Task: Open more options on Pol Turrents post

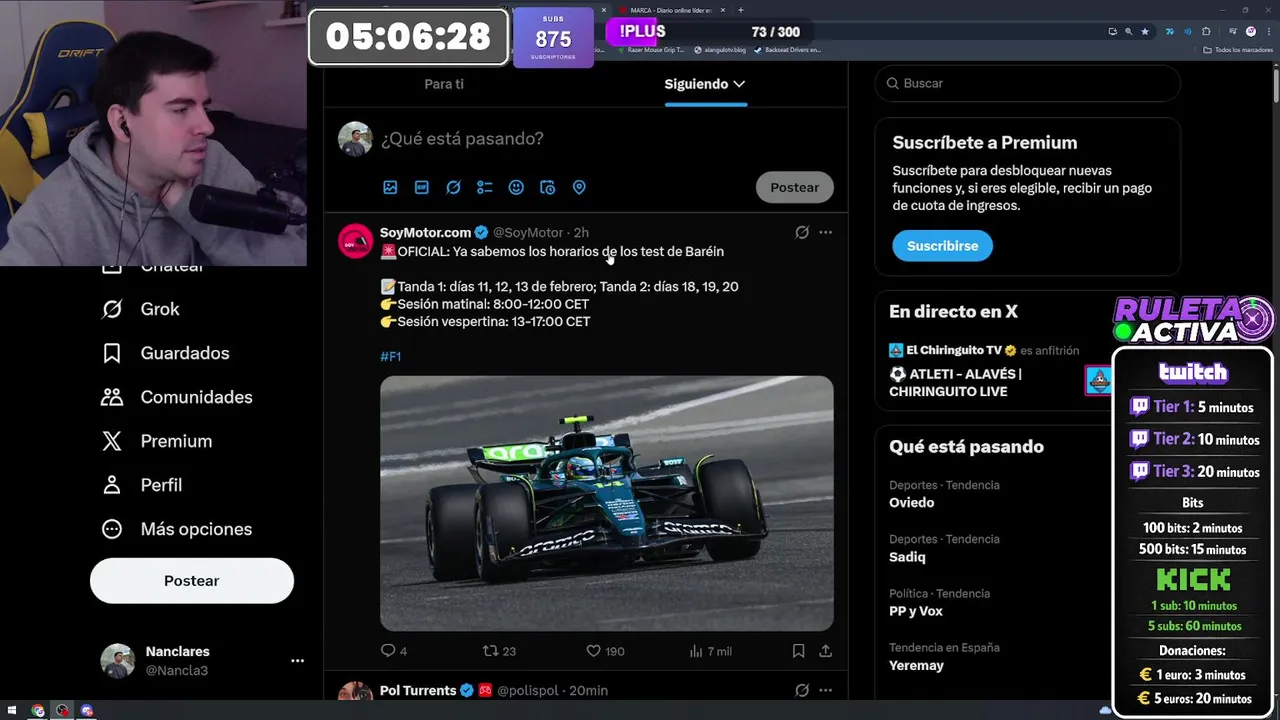Action: [x=825, y=690]
